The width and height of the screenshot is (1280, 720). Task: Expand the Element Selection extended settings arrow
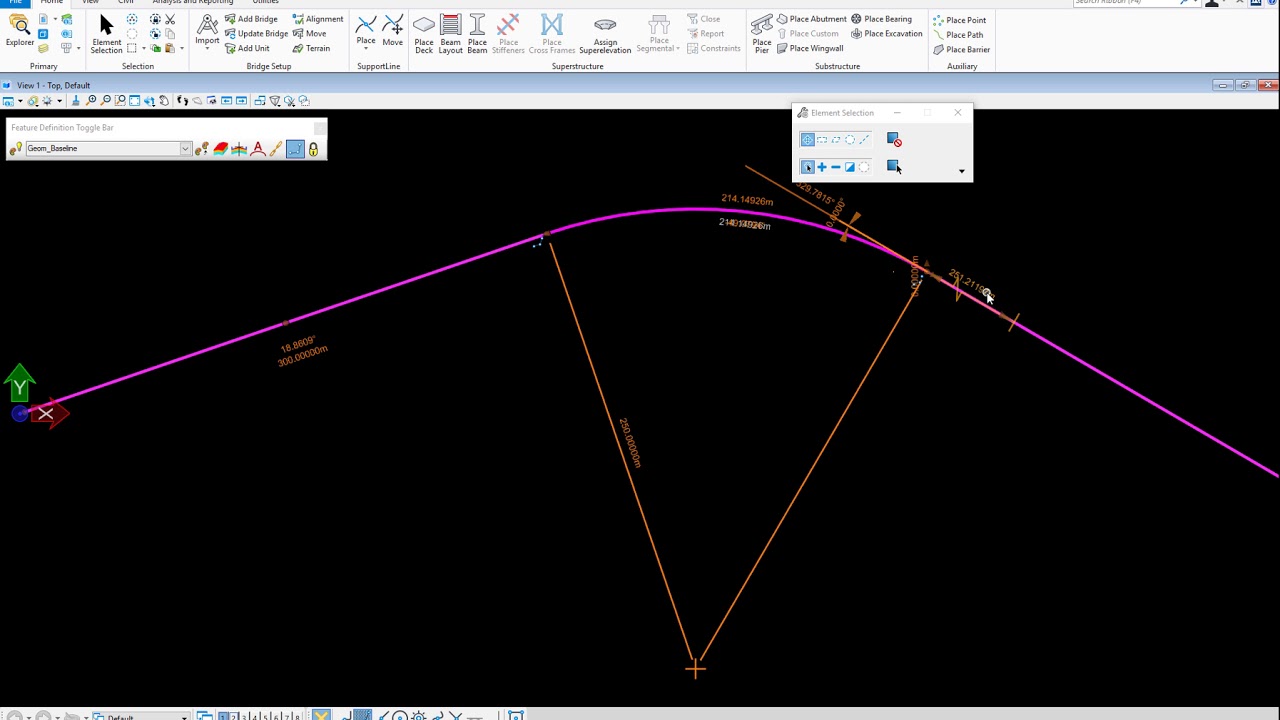(962, 171)
